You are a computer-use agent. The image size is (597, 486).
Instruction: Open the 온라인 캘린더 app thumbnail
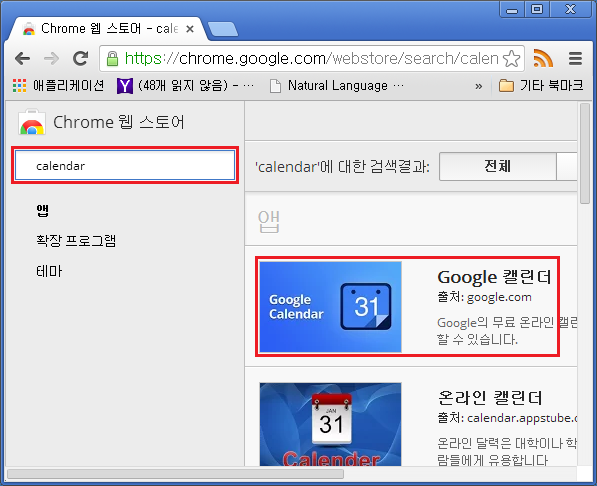330,424
